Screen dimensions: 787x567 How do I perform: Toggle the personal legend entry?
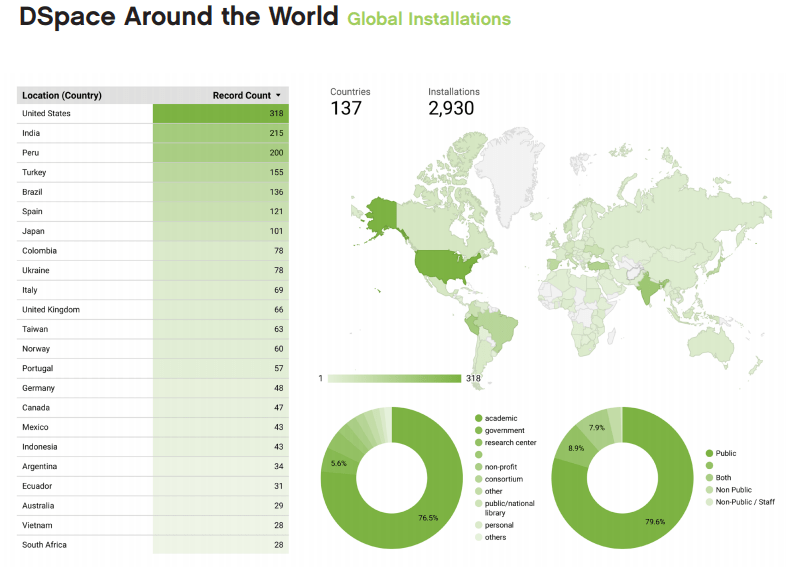tap(500, 525)
